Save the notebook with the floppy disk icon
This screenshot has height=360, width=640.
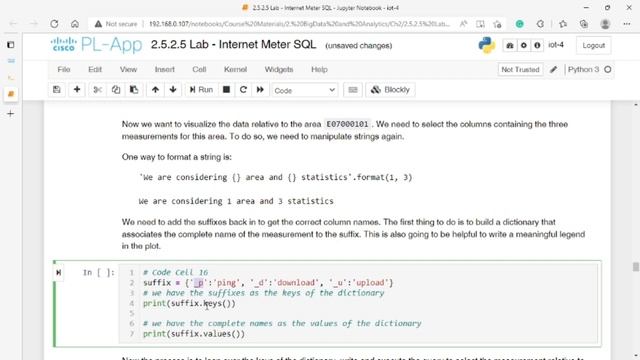click(57, 90)
